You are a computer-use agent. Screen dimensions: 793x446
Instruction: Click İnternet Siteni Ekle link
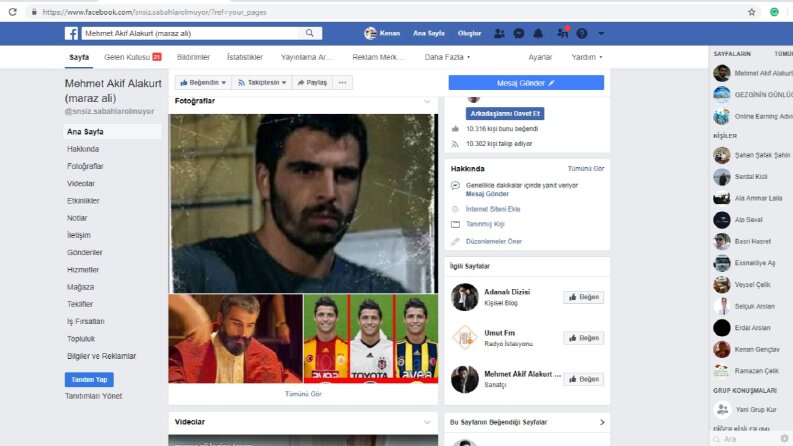click(493, 209)
